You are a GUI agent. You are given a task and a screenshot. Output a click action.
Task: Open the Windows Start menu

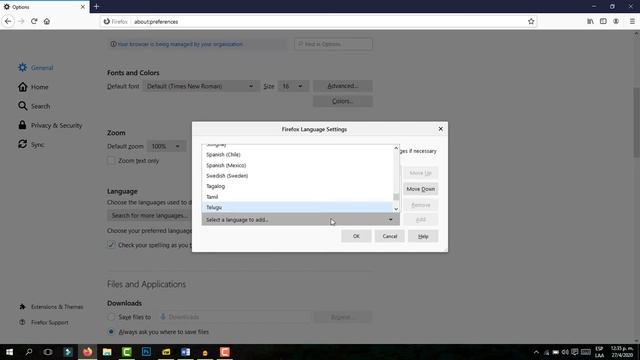point(9,352)
